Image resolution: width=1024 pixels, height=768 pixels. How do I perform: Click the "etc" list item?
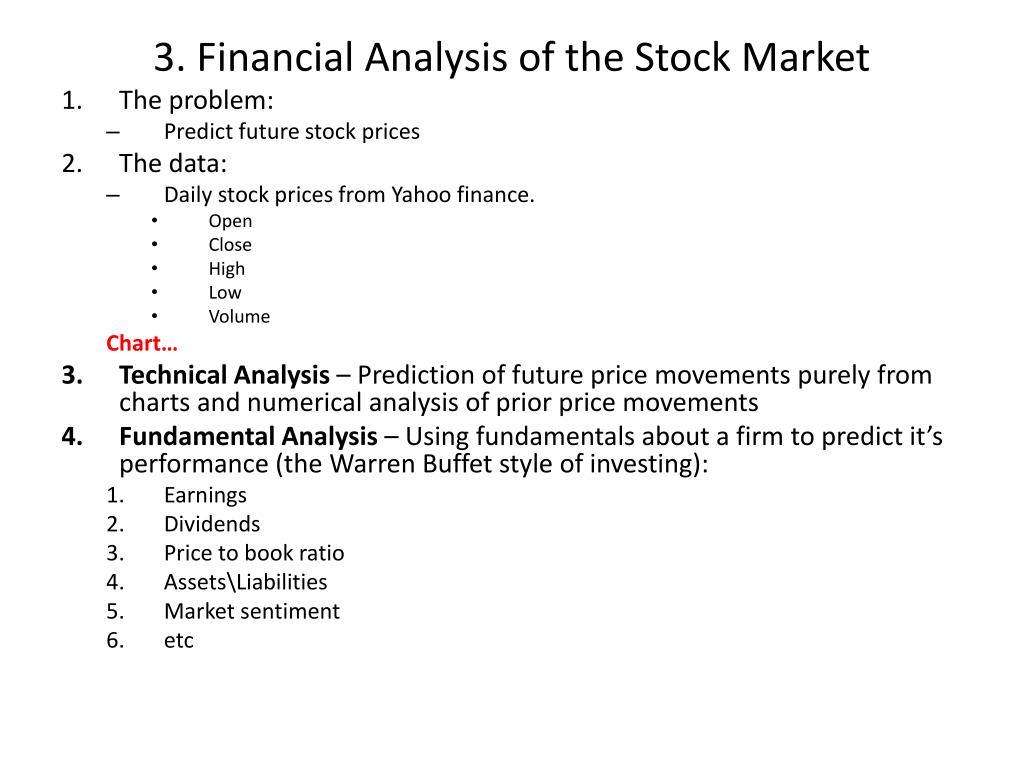tap(178, 641)
